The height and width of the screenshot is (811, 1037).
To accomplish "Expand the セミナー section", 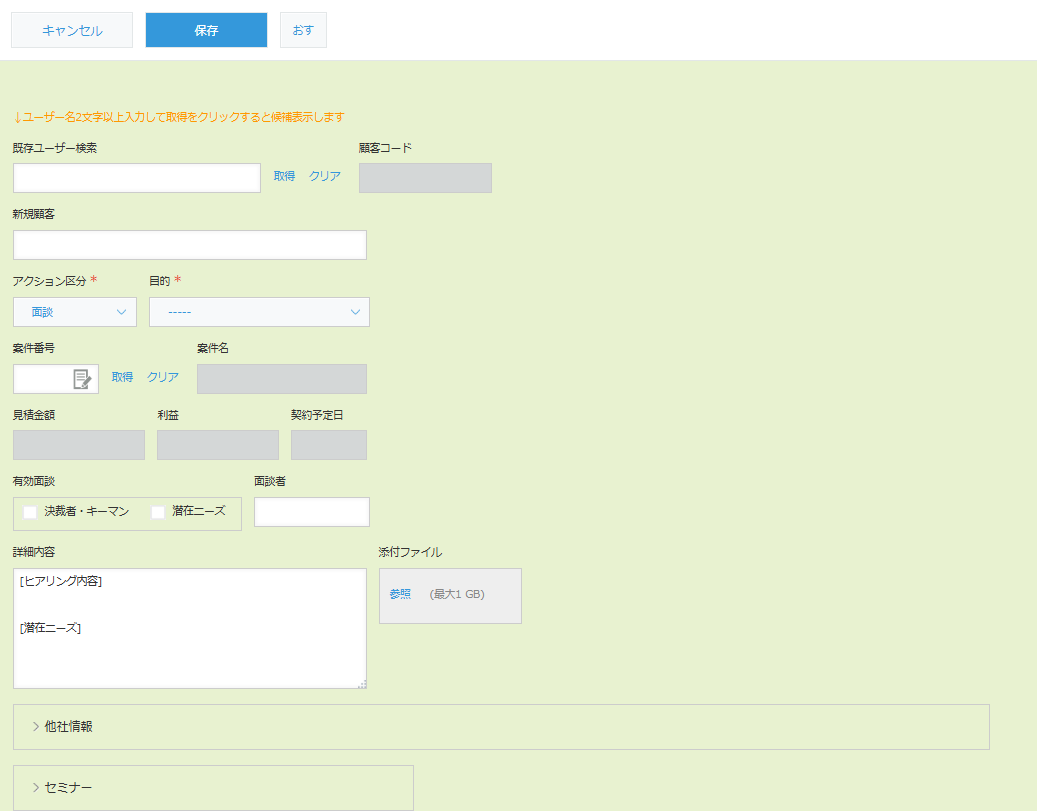I will pyautogui.click(x=213, y=787).
